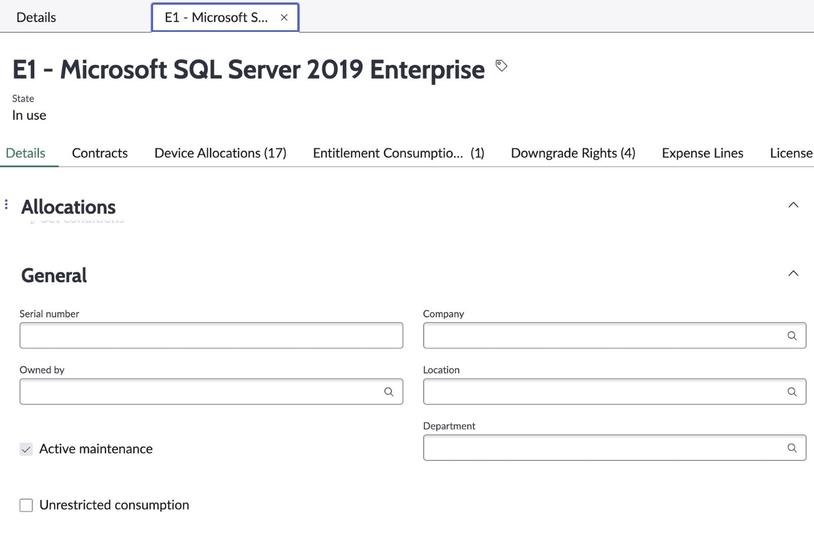Toggle the Active maintenance checkbox
The width and height of the screenshot is (814, 537).
26,449
